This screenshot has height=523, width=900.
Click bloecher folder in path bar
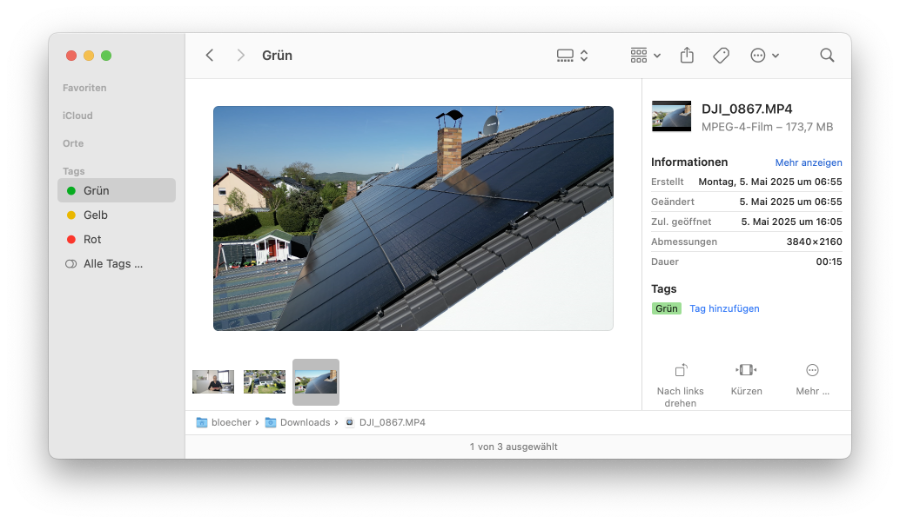224,423
